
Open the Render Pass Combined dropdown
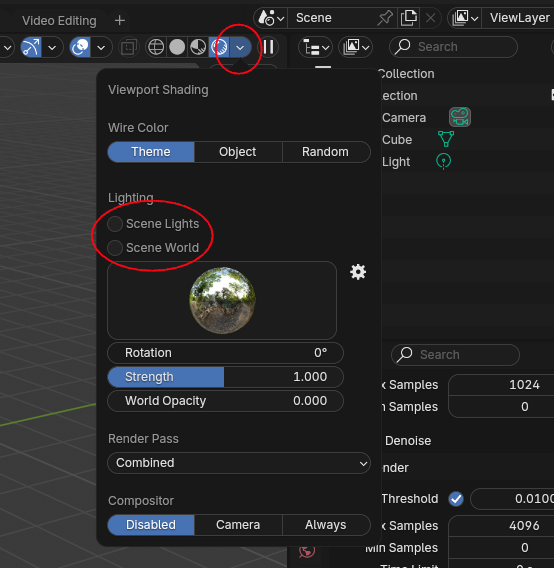[239, 463]
